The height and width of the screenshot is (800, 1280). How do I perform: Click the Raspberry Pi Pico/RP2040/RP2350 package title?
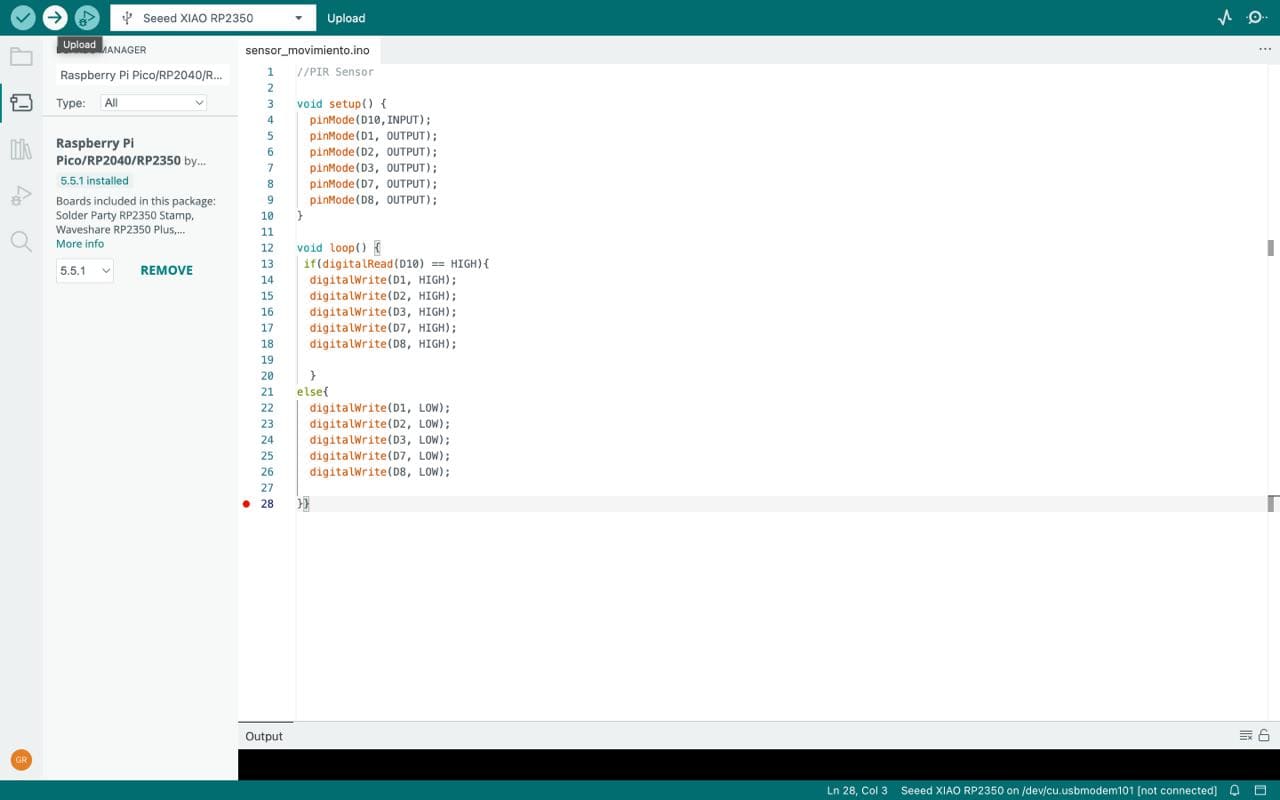118,152
